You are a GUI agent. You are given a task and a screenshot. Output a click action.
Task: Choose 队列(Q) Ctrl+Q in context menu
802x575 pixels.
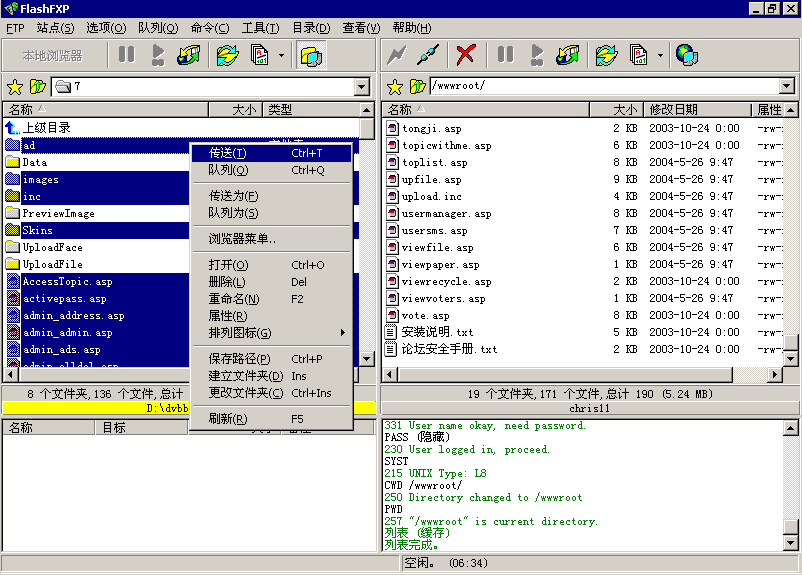[x=272, y=170]
